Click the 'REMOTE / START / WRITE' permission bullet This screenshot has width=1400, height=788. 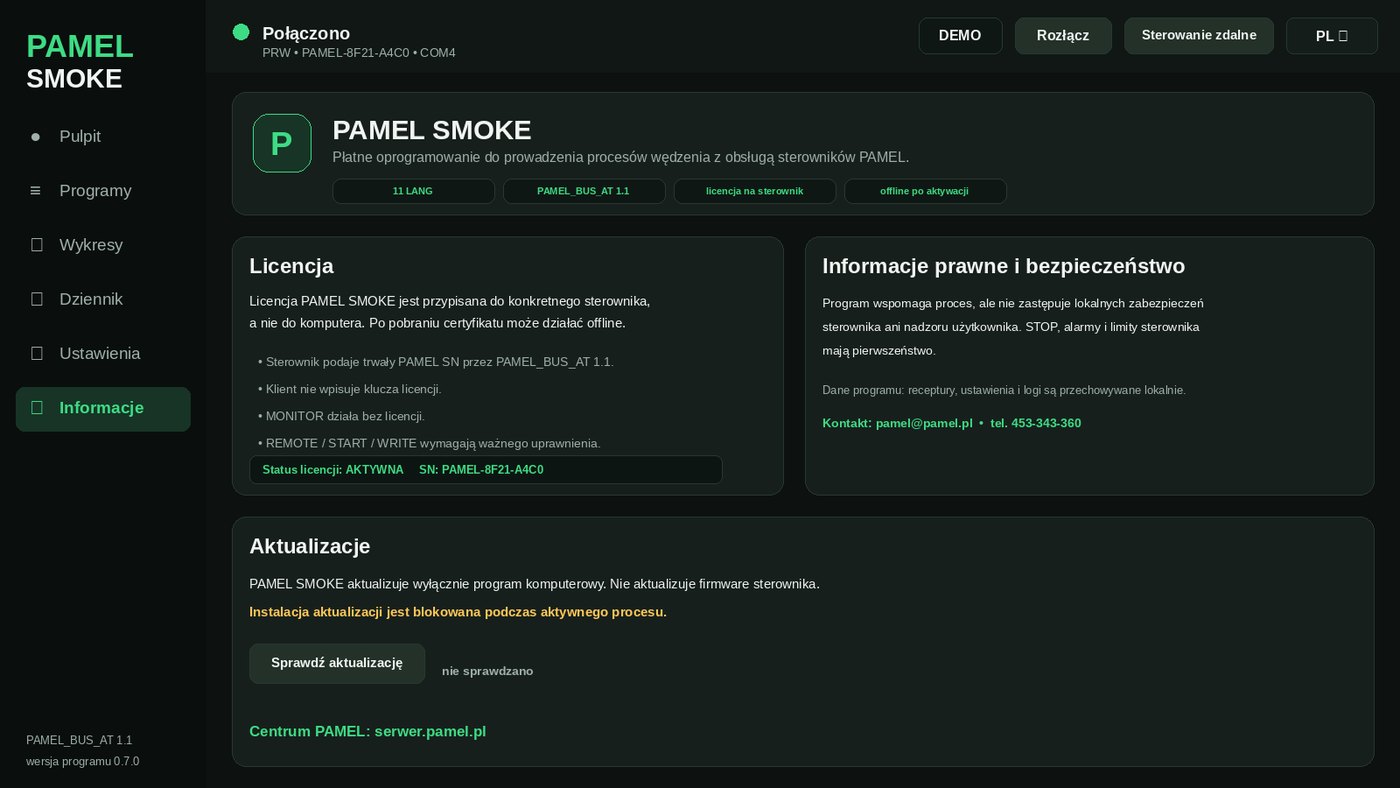pyautogui.click(x=429, y=443)
